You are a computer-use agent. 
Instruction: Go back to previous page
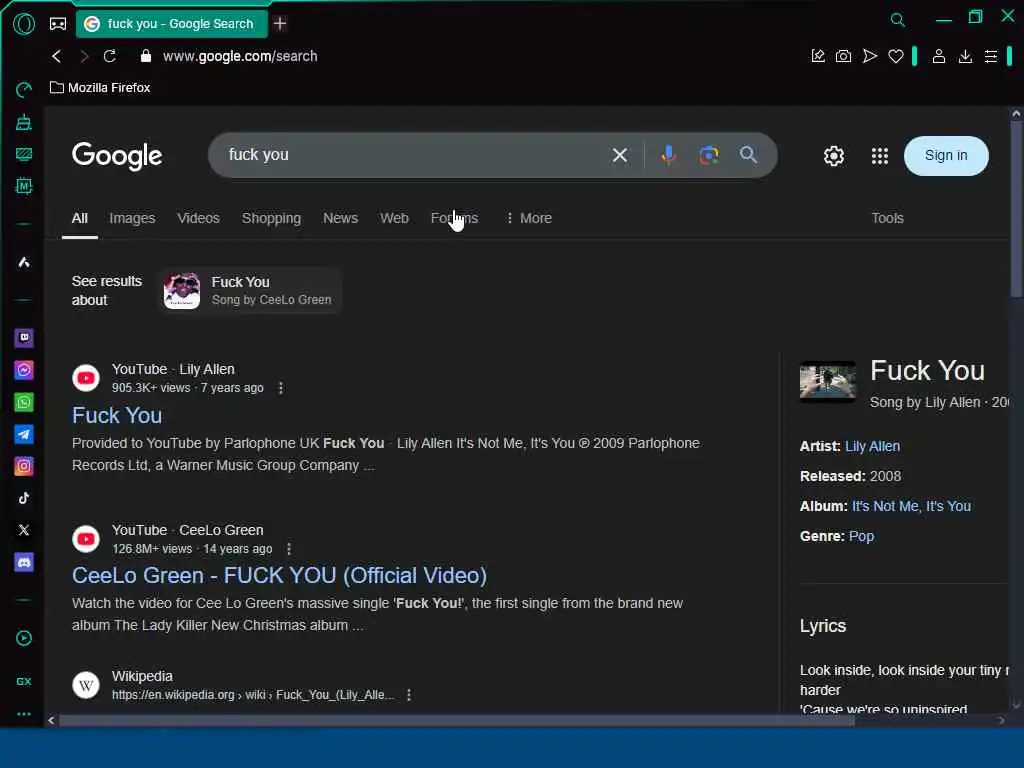(57, 56)
